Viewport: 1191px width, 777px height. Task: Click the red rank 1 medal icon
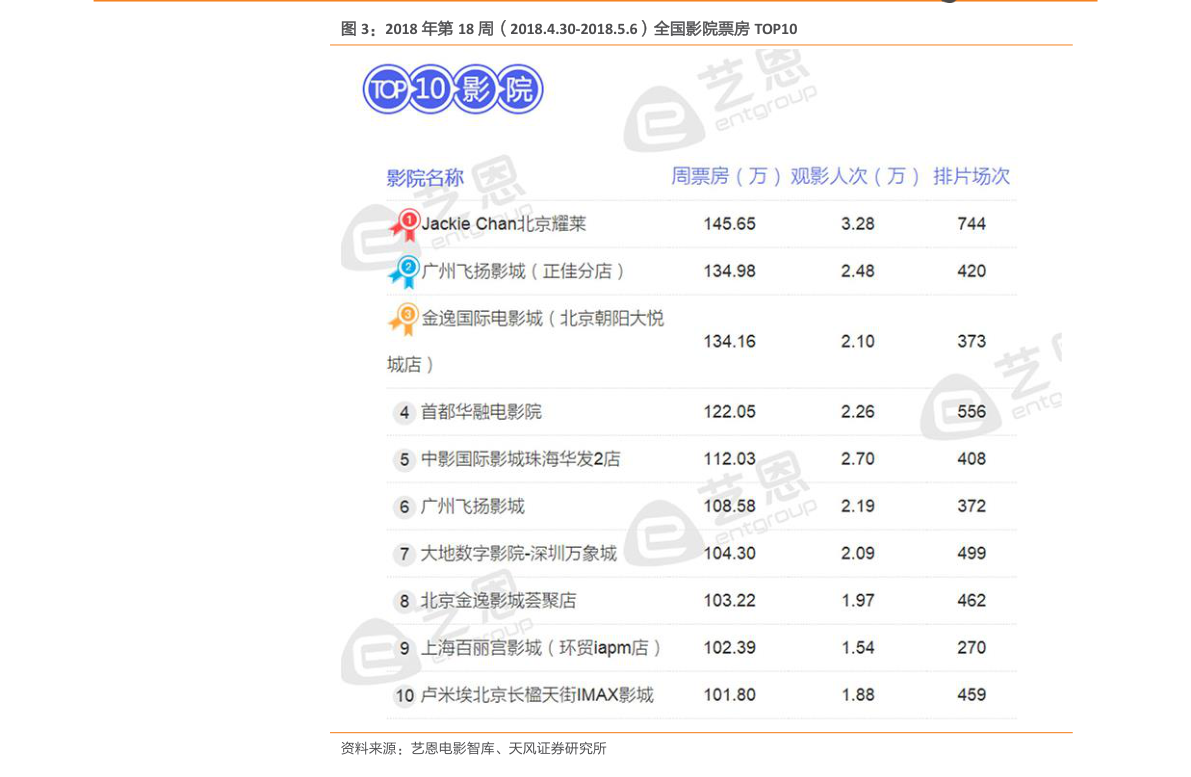click(x=406, y=225)
